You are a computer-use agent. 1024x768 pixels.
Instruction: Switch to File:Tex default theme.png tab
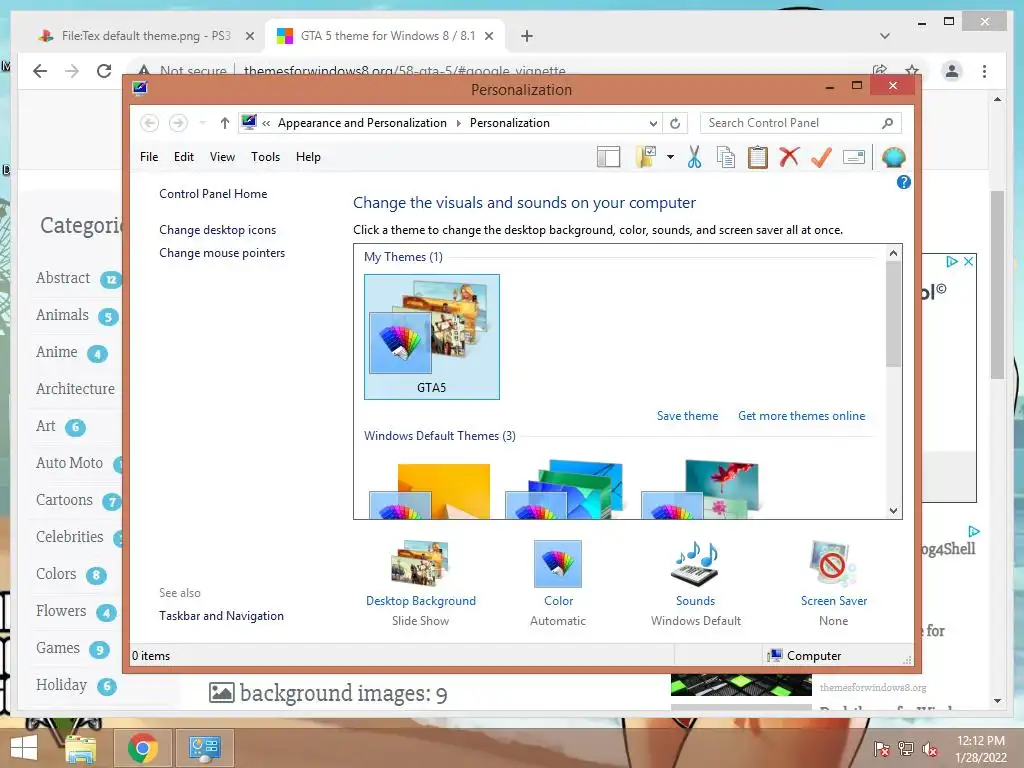[x=146, y=36]
